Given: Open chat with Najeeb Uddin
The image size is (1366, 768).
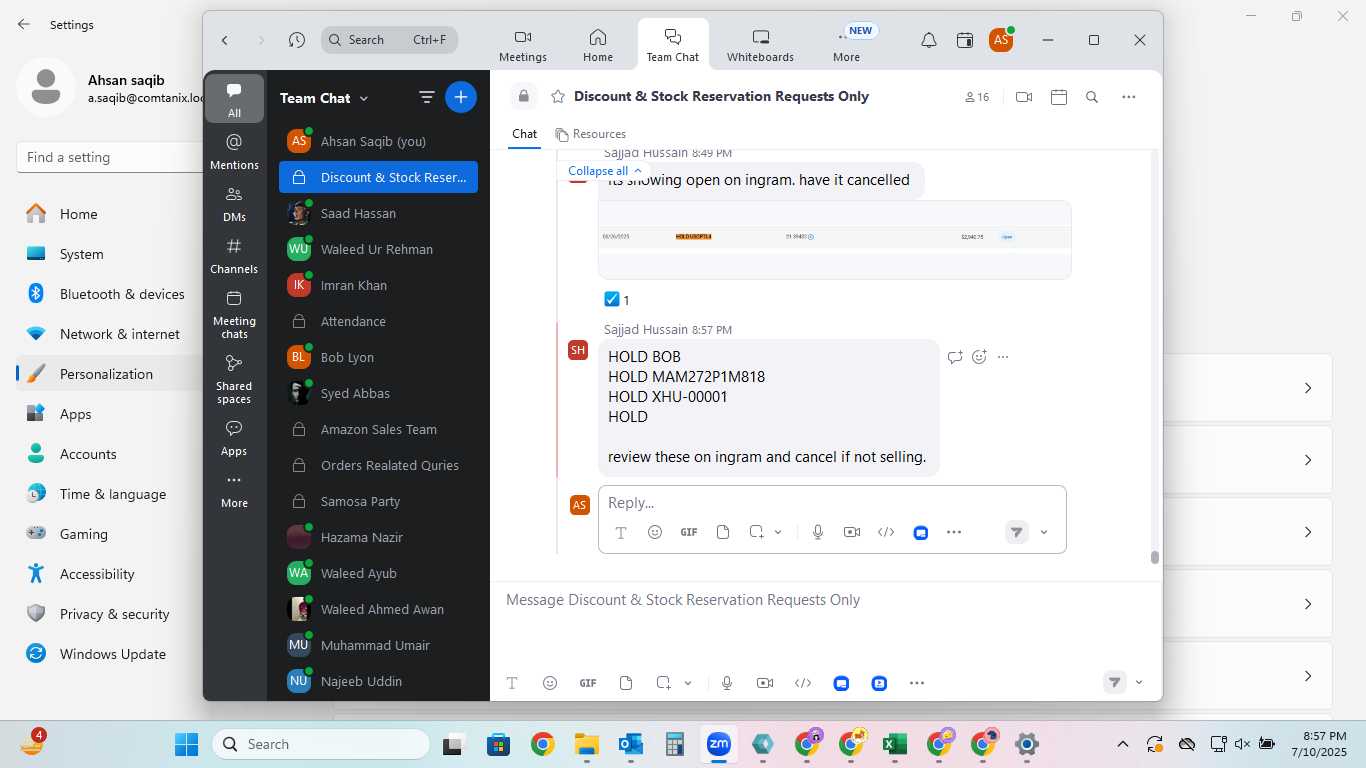Looking at the screenshot, I should click(x=378, y=681).
